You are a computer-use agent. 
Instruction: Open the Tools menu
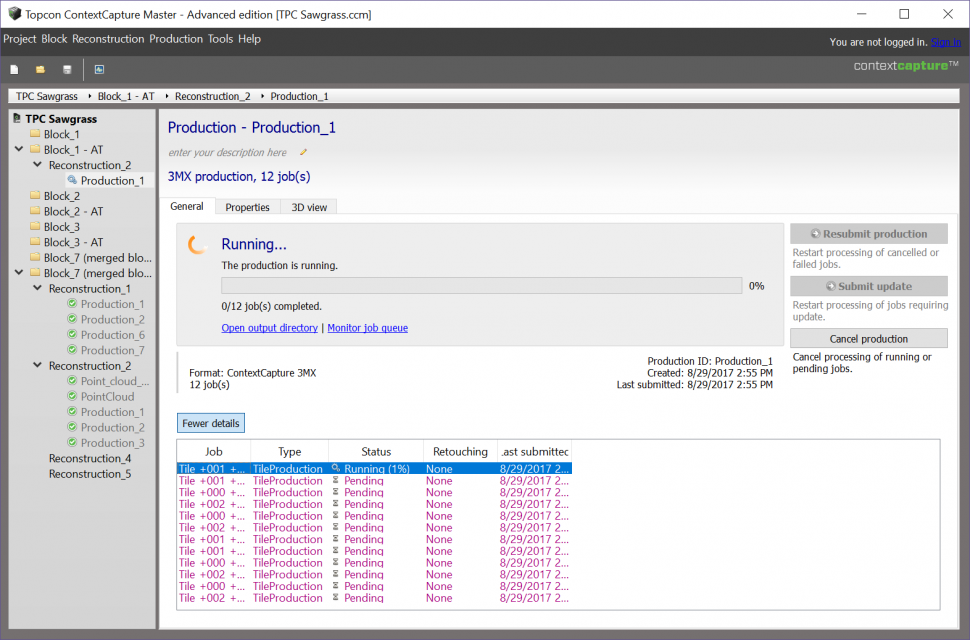click(x=220, y=39)
